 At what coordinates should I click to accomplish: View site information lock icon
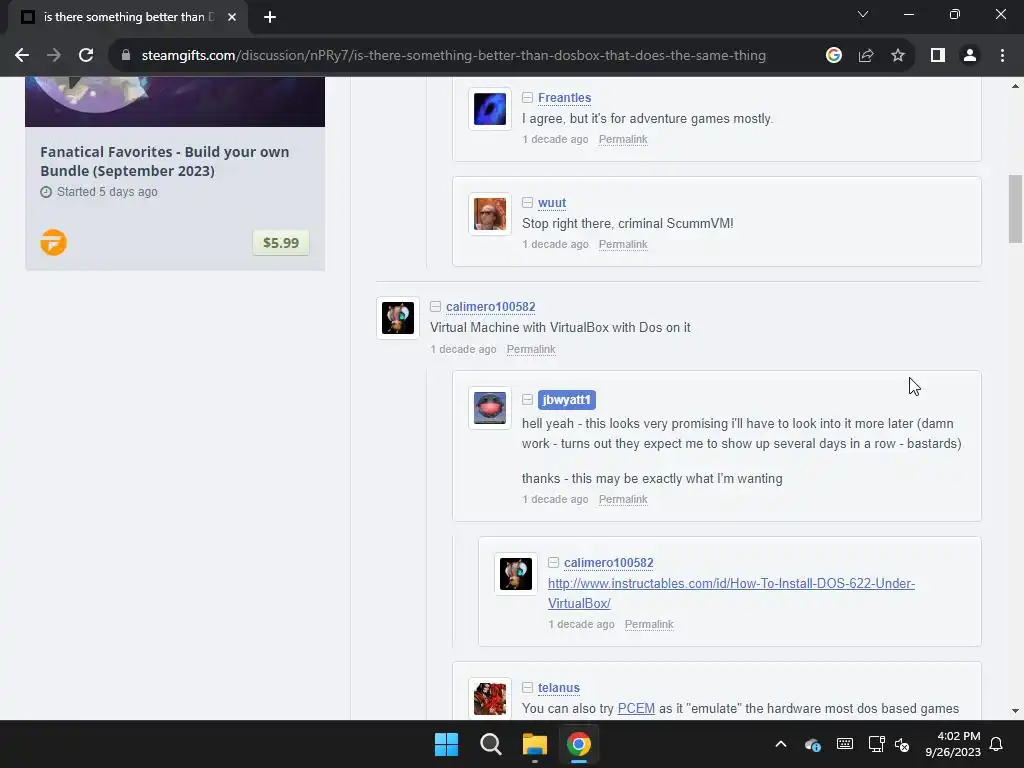tap(126, 56)
